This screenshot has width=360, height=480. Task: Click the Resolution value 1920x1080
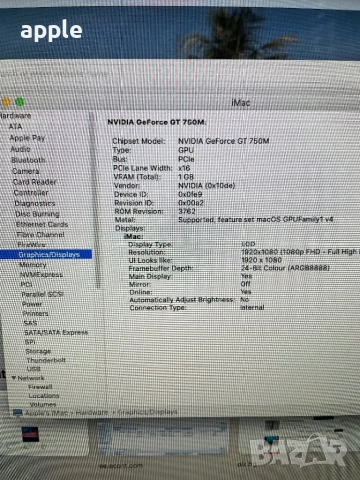(300, 252)
